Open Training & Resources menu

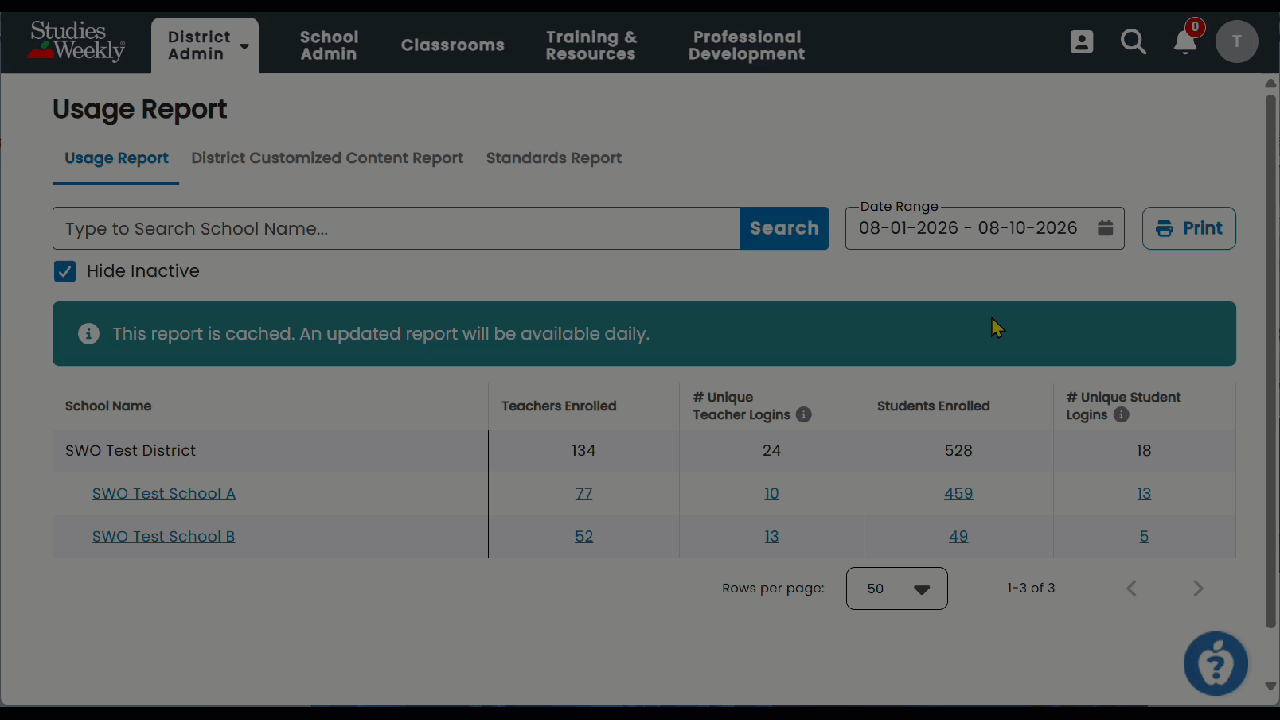(591, 45)
